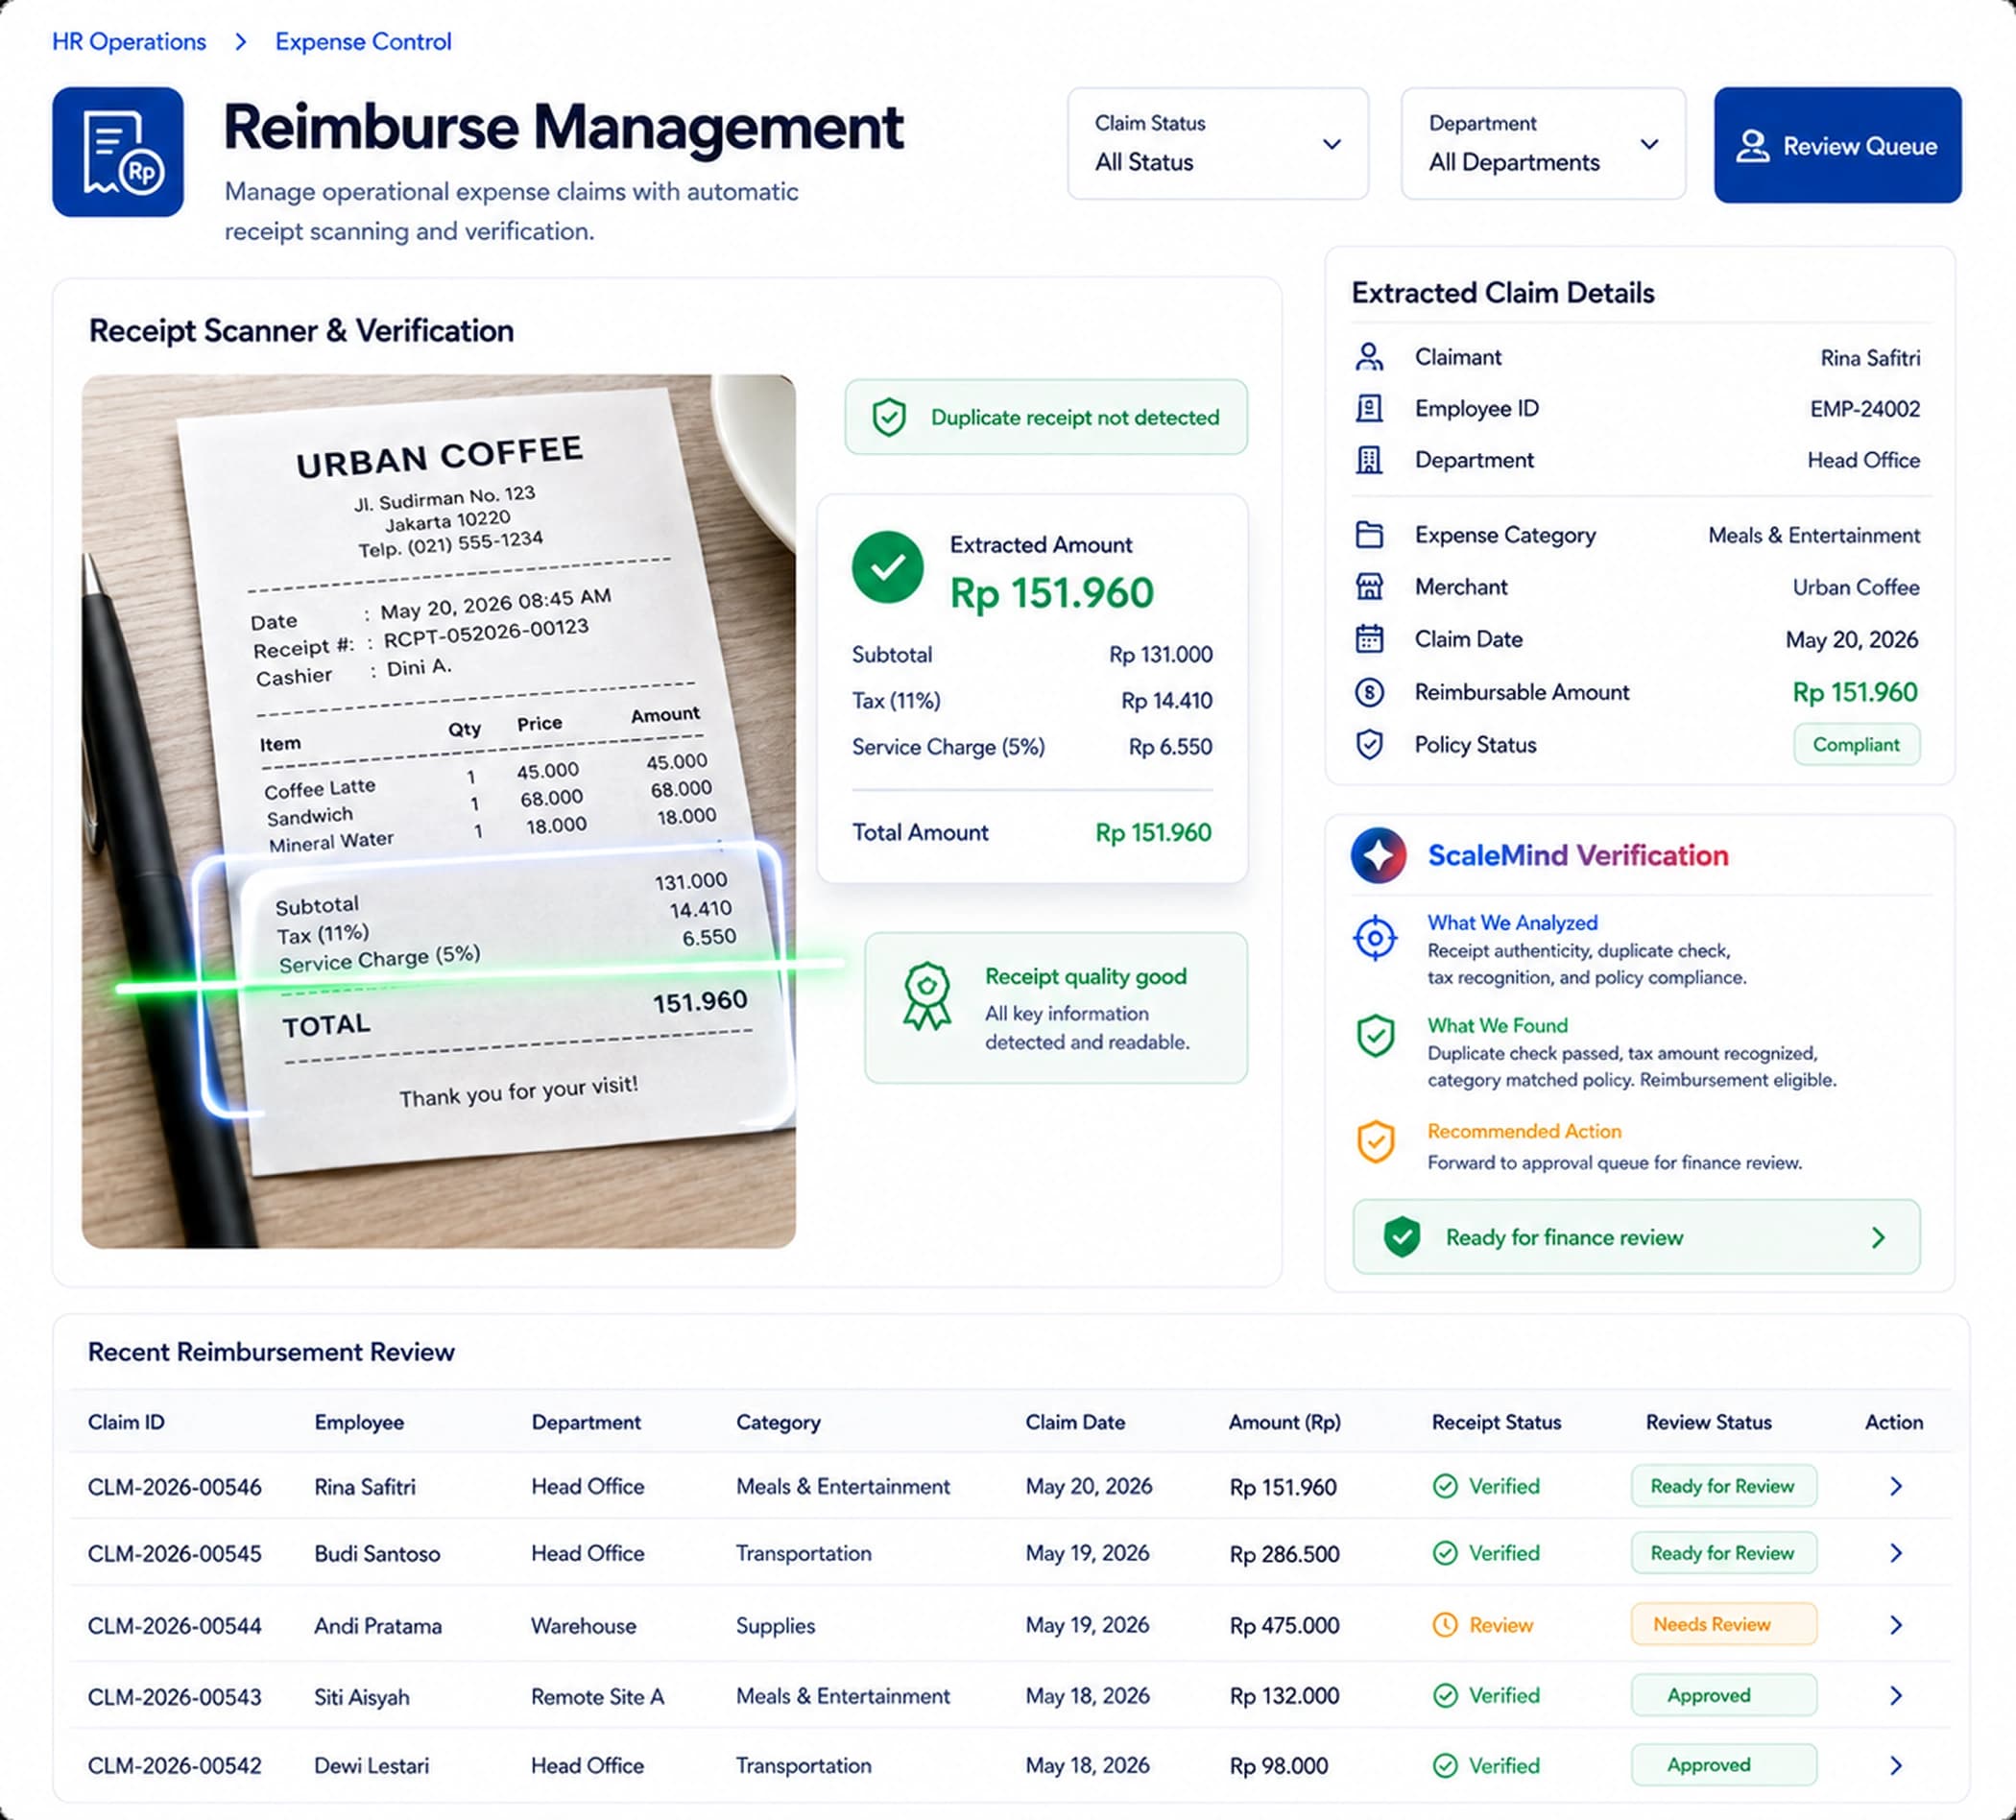This screenshot has width=2016, height=1820.
Task: Open the Department filter dropdown
Action: [x=1543, y=144]
